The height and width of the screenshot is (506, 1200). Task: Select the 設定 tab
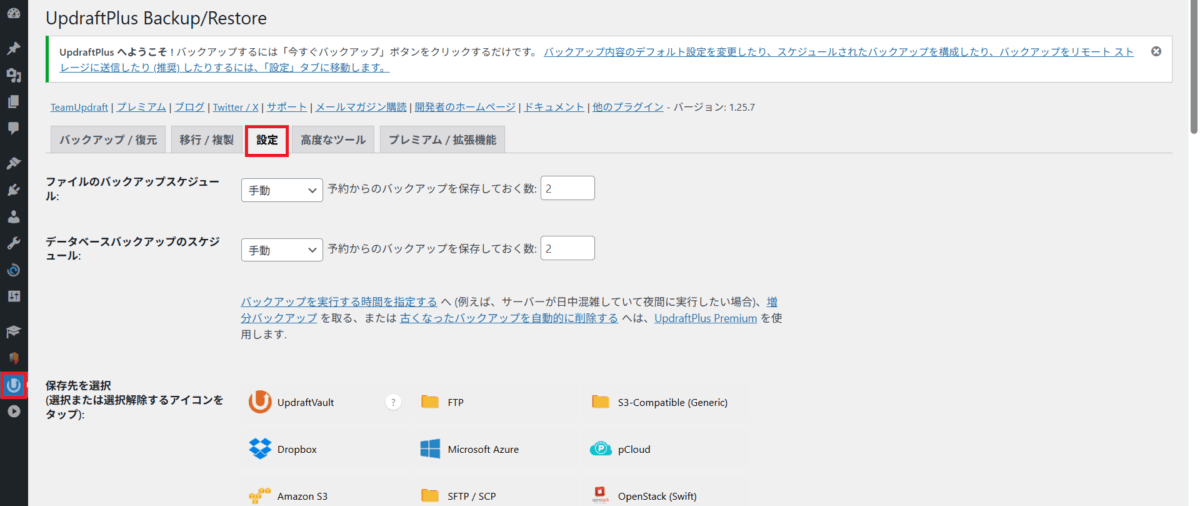[x=267, y=140]
